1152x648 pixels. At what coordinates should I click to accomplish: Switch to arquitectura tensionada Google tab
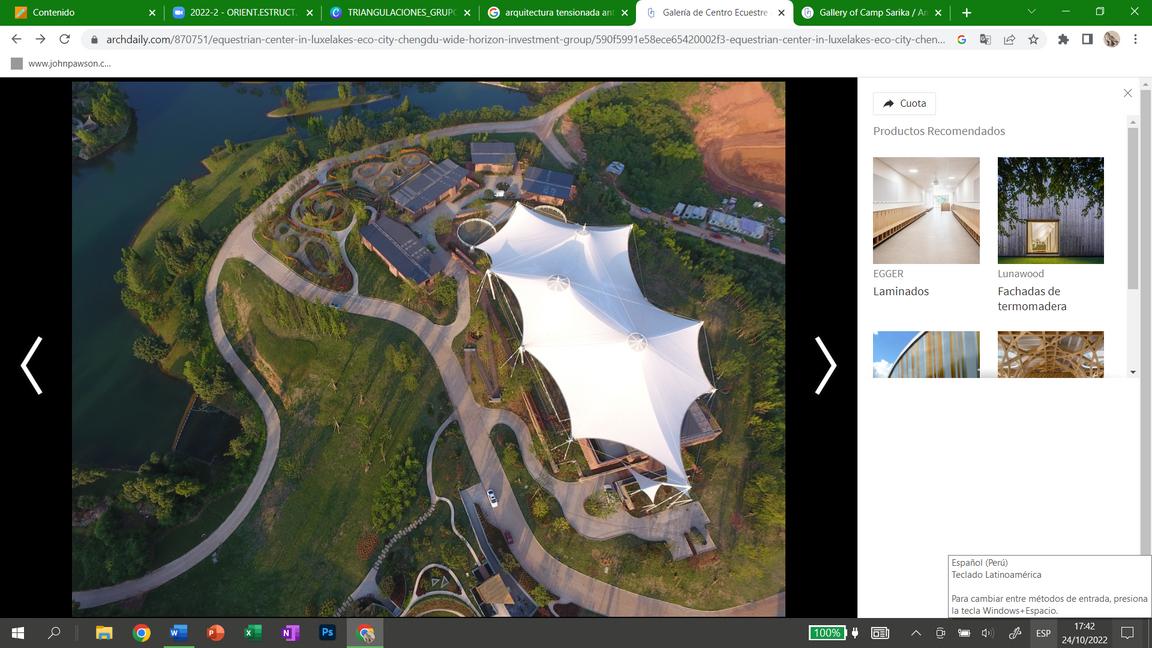pyautogui.click(x=559, y=12)
